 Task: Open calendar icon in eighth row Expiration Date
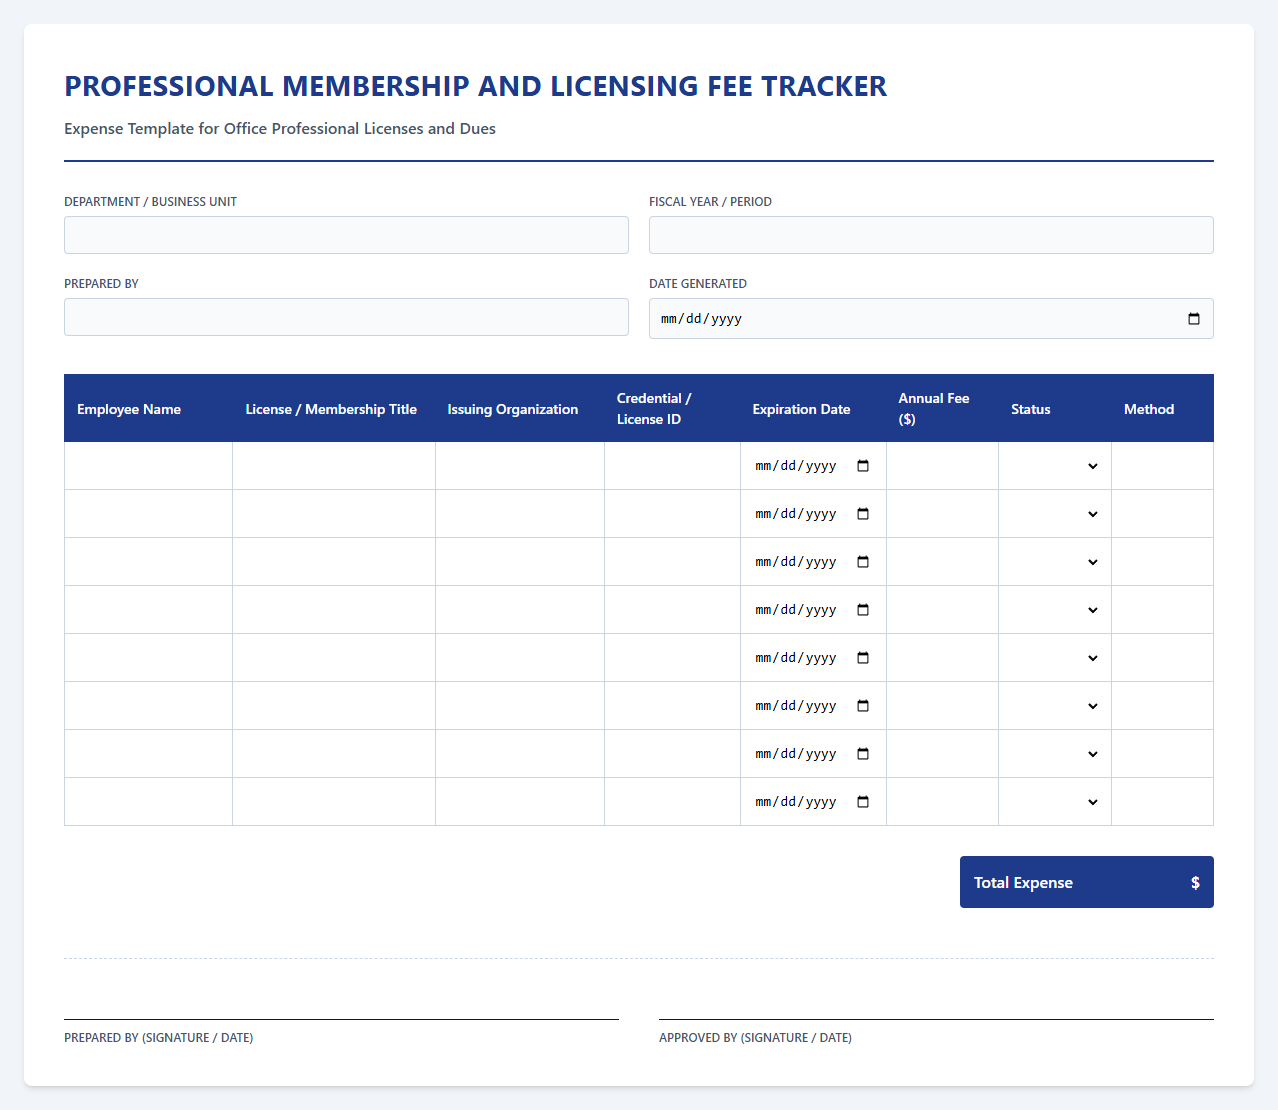pos(864,802)
